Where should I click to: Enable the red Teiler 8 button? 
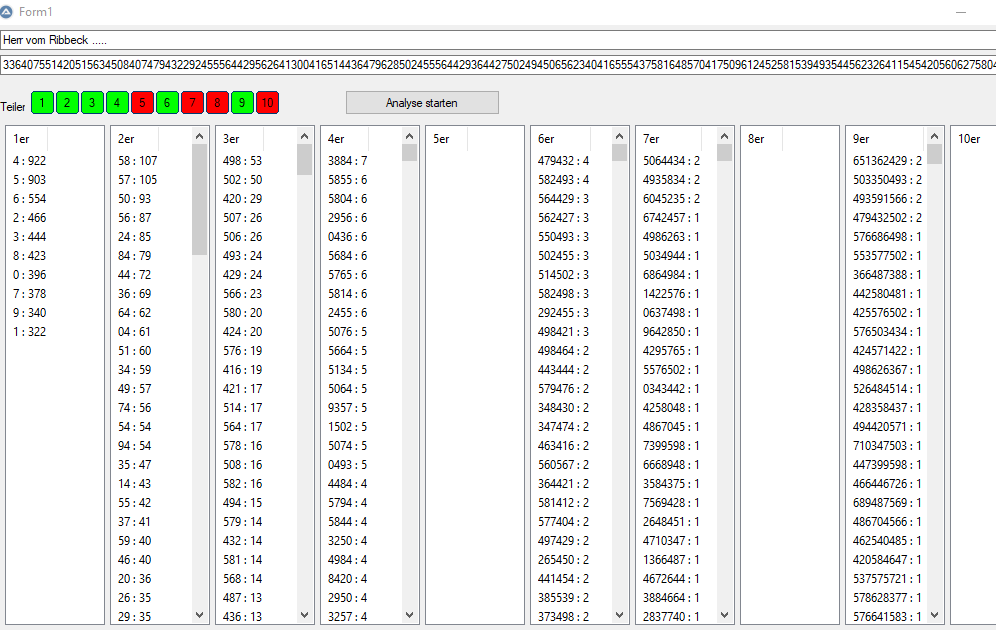click(x=217, y=102)
